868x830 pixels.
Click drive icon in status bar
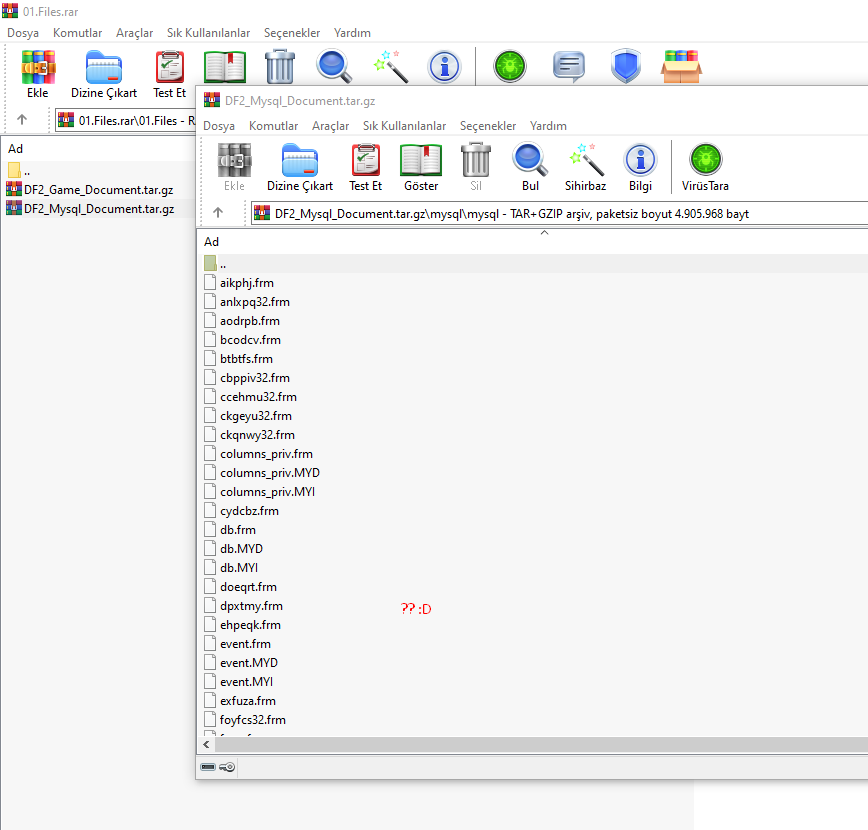click(208, 767)
